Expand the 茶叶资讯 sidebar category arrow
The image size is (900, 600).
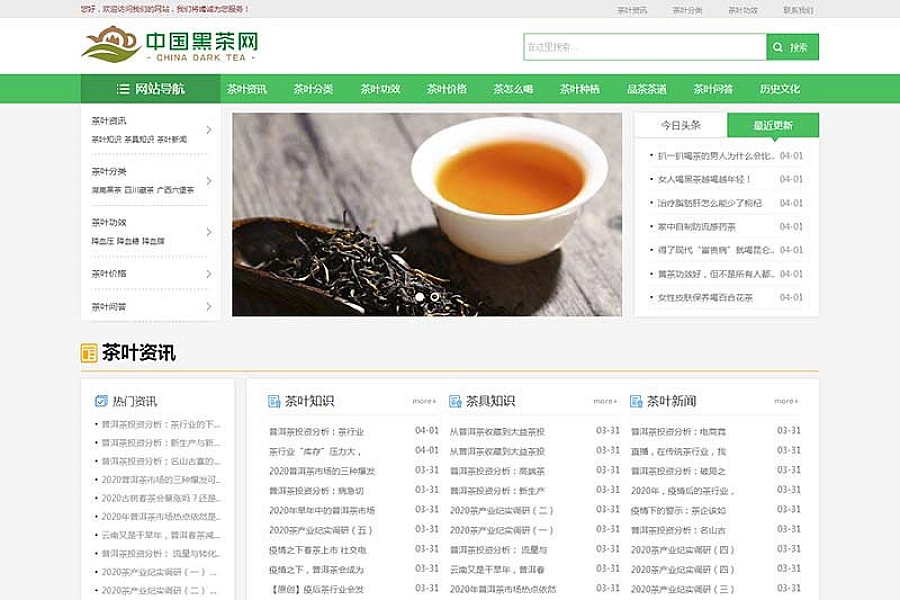209,130
